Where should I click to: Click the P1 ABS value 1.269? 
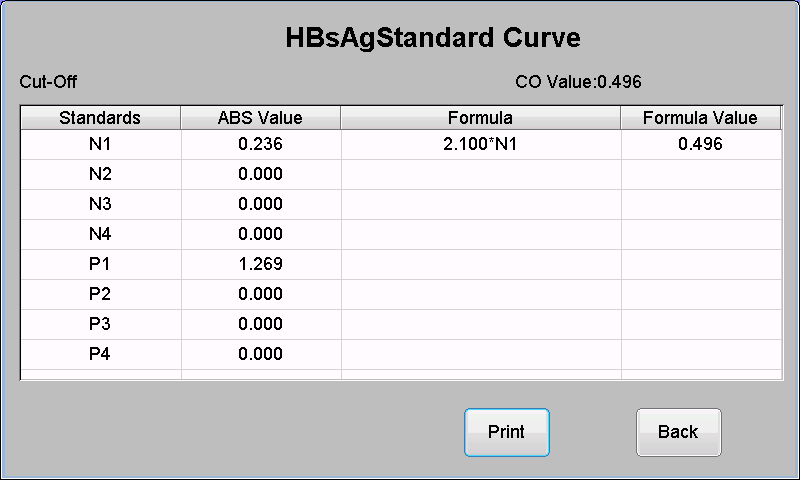tap(260, 264)
